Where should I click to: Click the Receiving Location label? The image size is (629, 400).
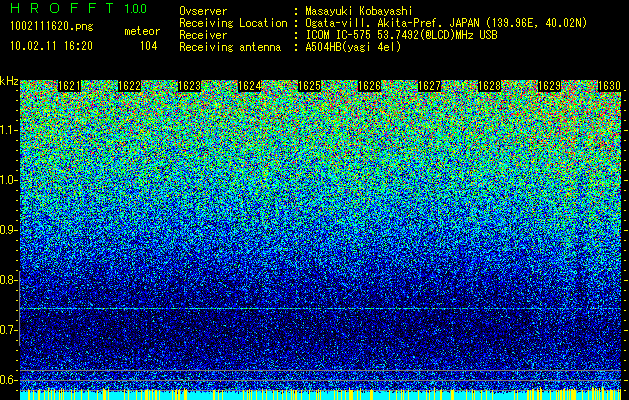(233, 23)
